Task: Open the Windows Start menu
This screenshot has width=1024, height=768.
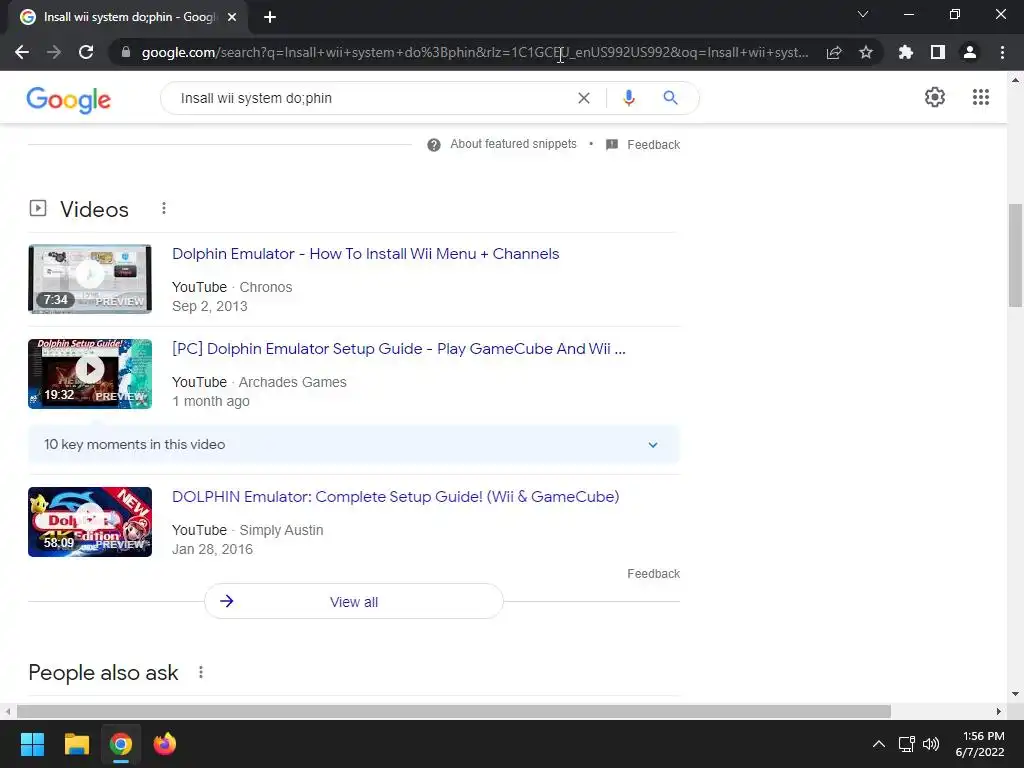Action: coord(32,744)
